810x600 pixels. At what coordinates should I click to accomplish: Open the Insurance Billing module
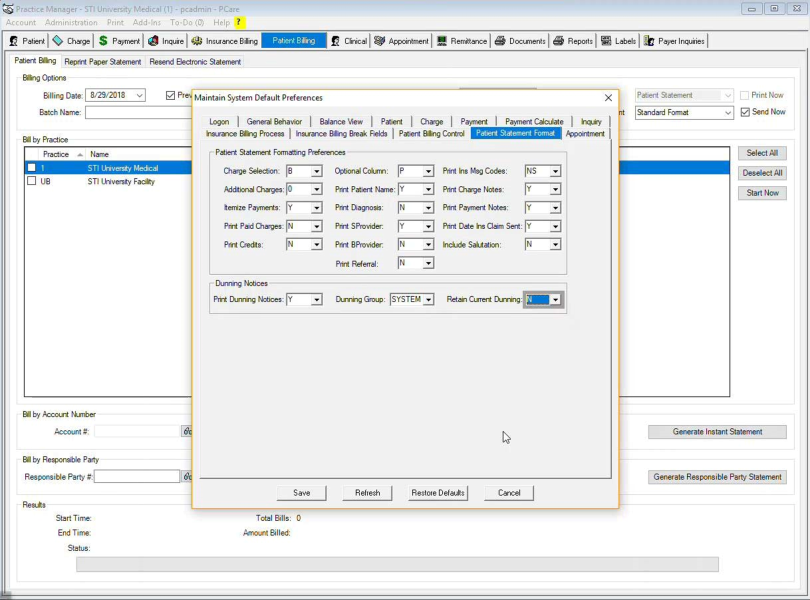pyautogui.click(x=225, y=41)
